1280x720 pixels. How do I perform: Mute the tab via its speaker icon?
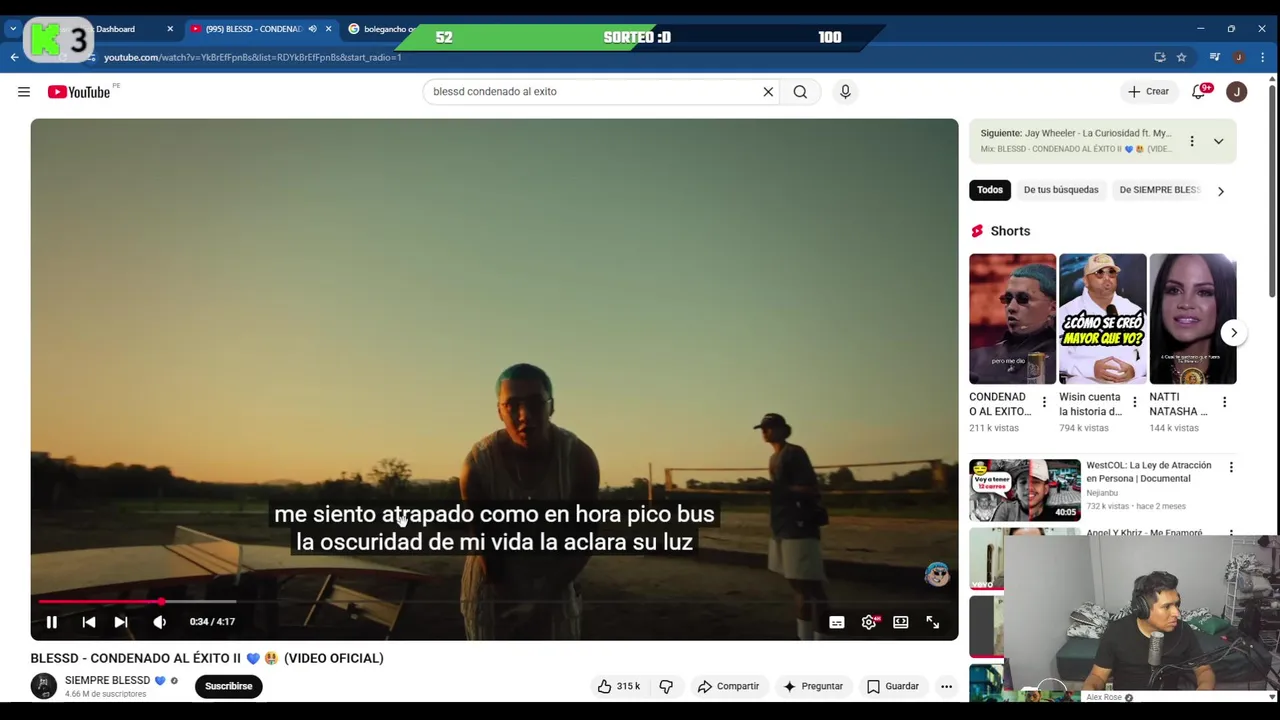coord(312,29)
